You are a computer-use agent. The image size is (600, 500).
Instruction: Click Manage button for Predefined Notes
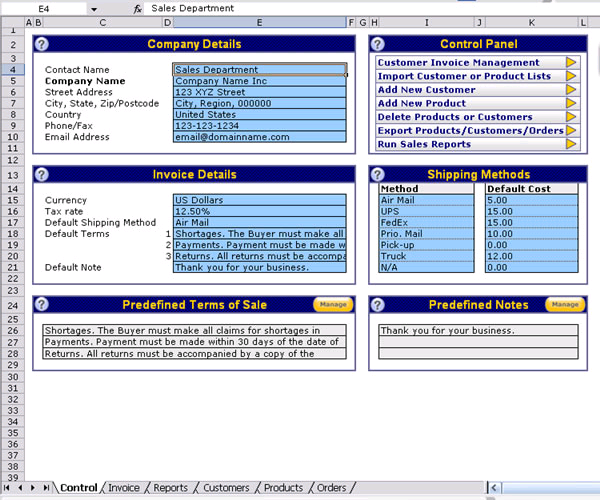(x=565, y=304)
